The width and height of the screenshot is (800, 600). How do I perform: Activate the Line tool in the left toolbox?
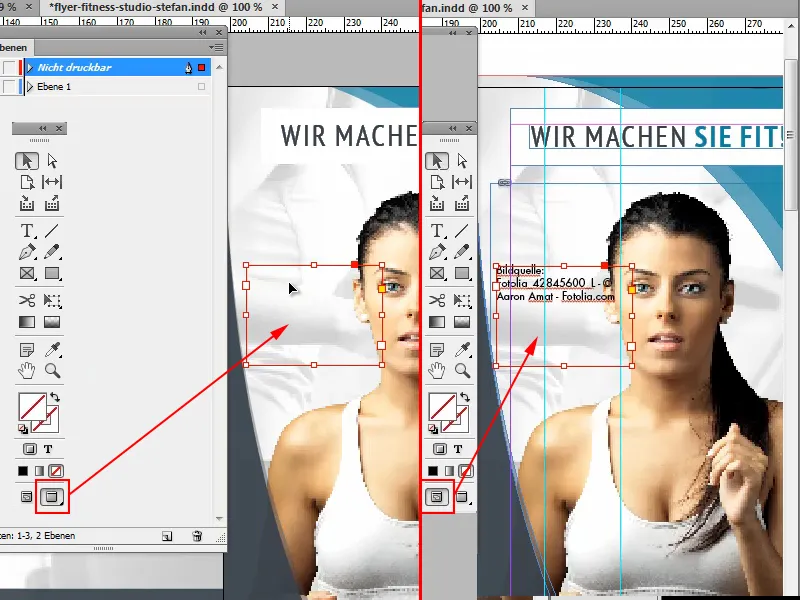point(52,231)
